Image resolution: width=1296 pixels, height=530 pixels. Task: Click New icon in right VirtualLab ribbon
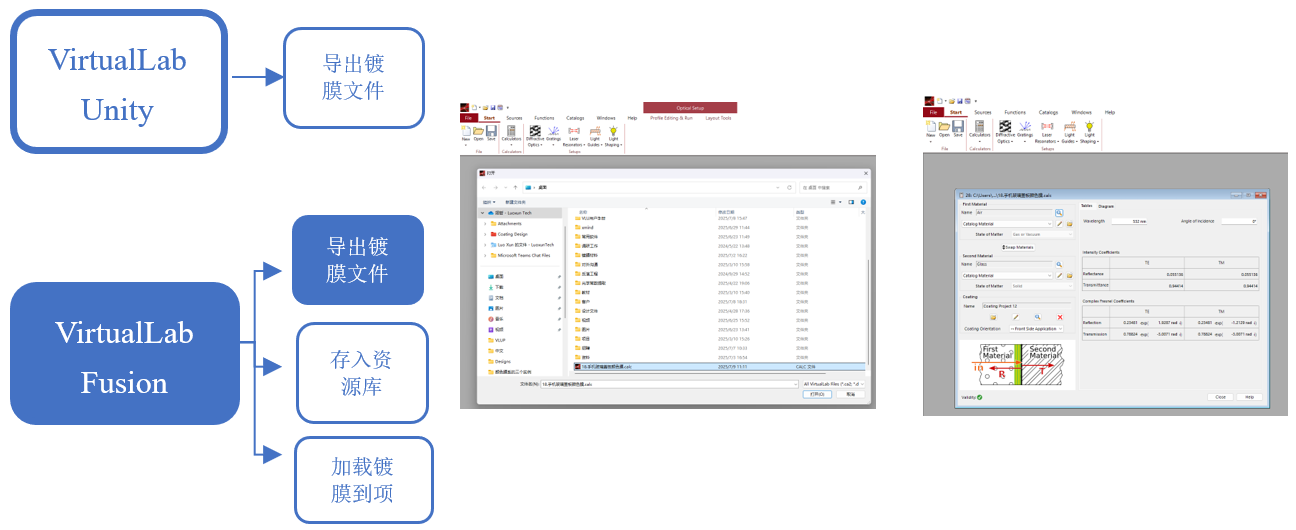pyautogui.click(x=931, y=127)
